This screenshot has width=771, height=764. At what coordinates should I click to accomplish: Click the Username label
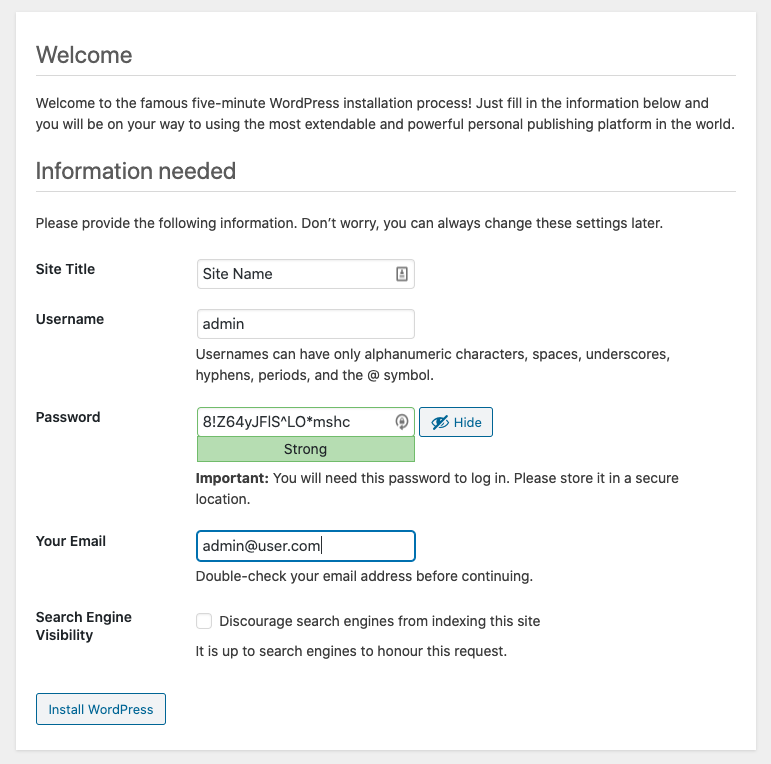pyautogui.click(x=70, y=319)
